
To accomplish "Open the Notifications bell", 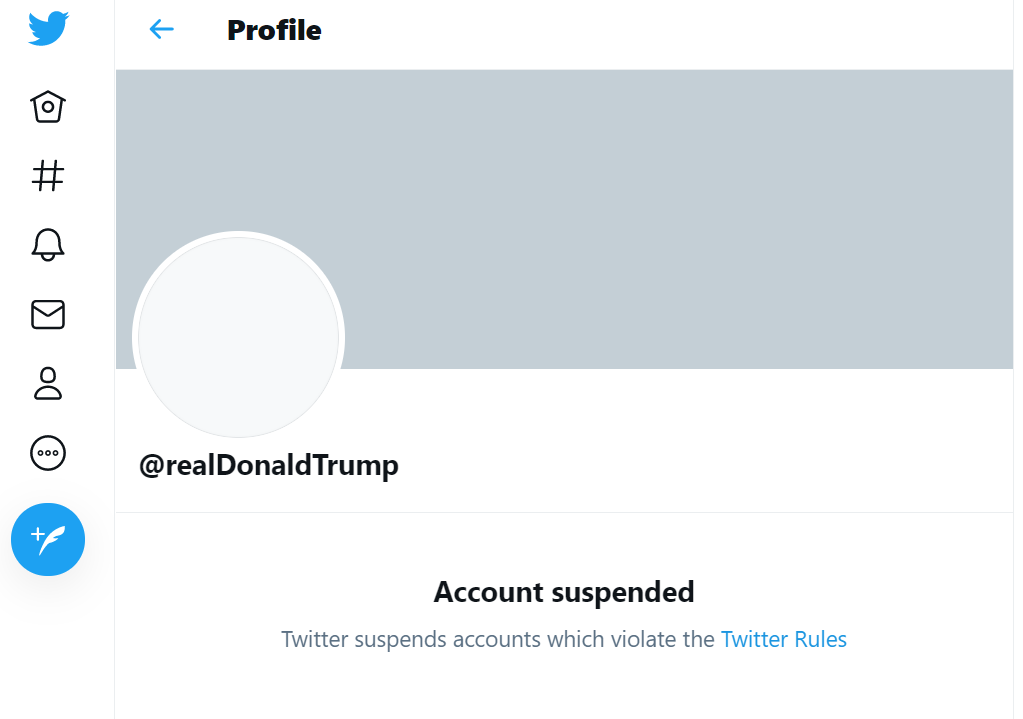I will coord(48,244).
